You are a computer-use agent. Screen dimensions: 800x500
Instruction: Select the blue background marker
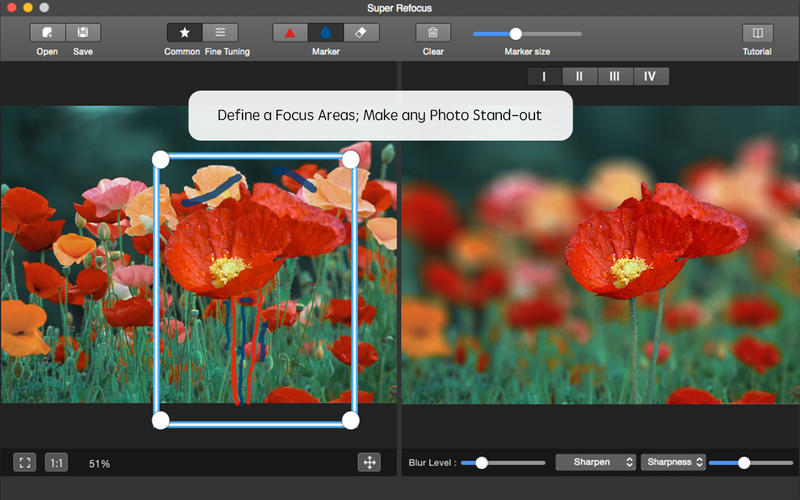tap(325, 33)
